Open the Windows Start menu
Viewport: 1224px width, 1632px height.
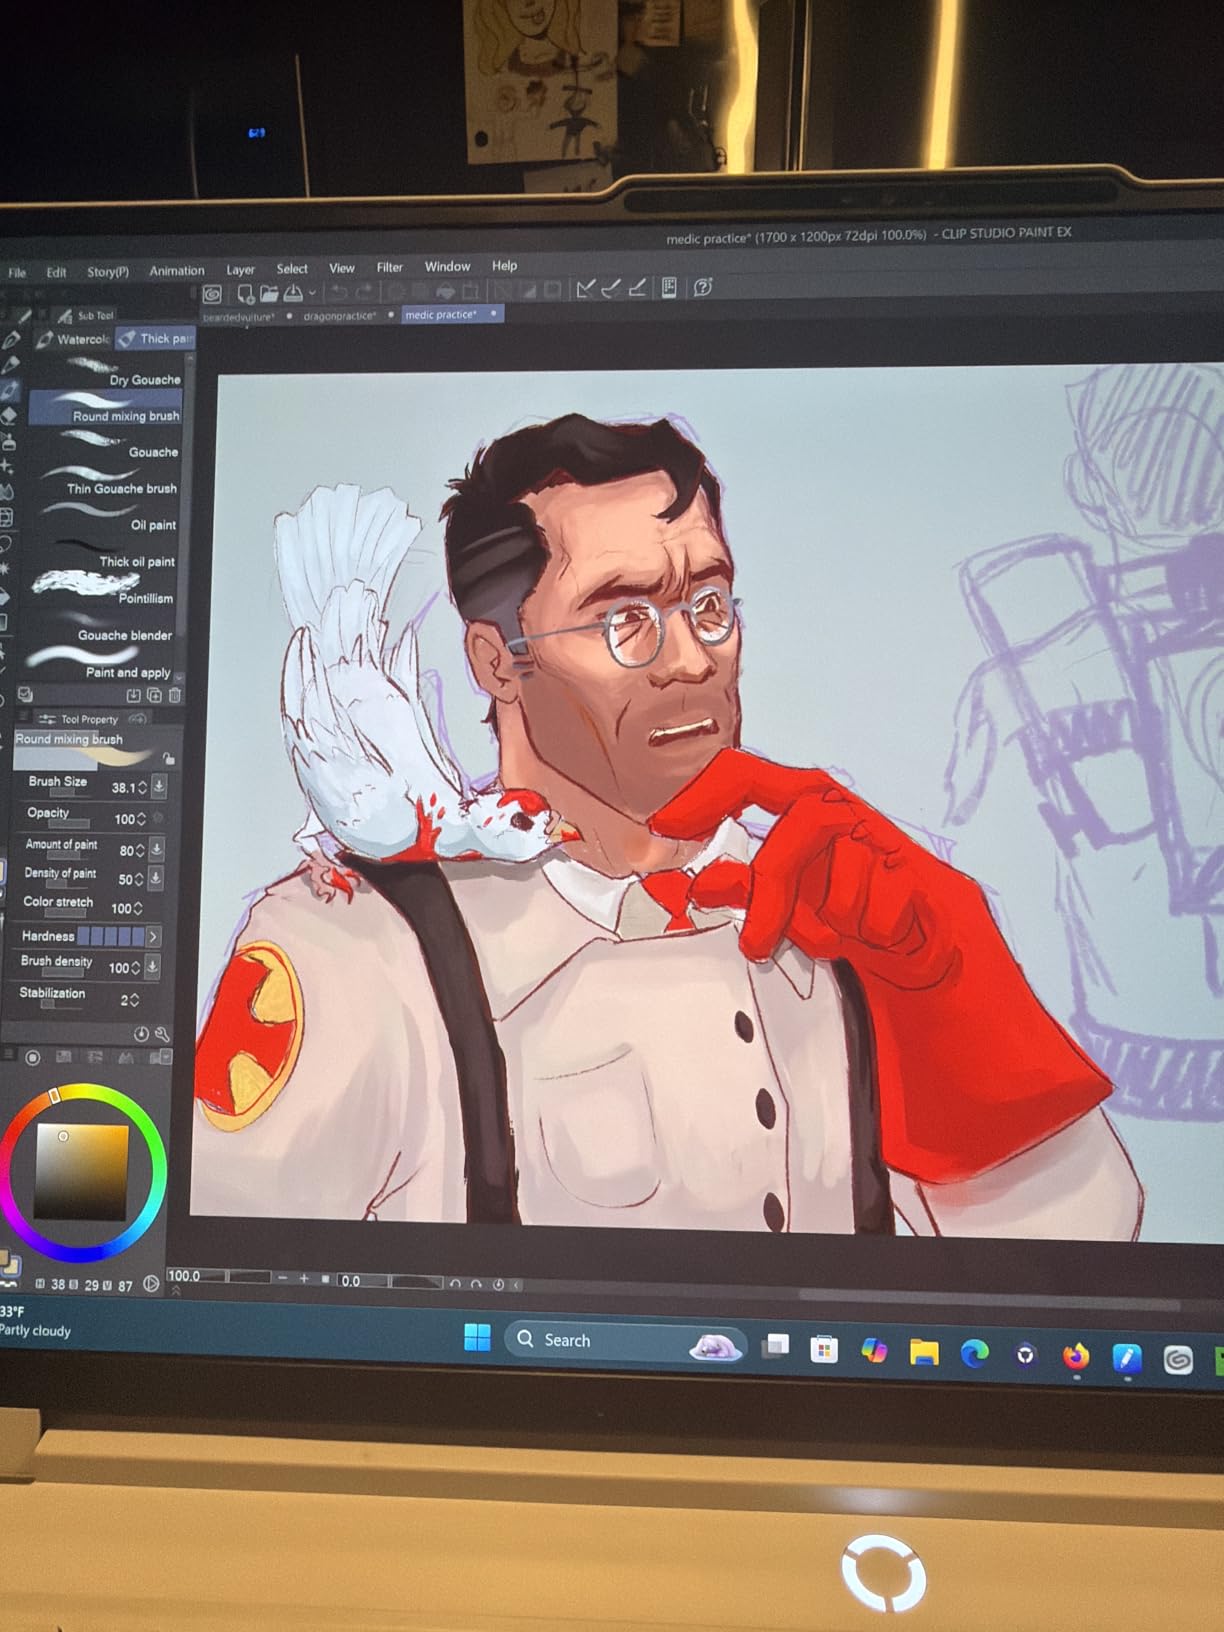coord(477,1337)
